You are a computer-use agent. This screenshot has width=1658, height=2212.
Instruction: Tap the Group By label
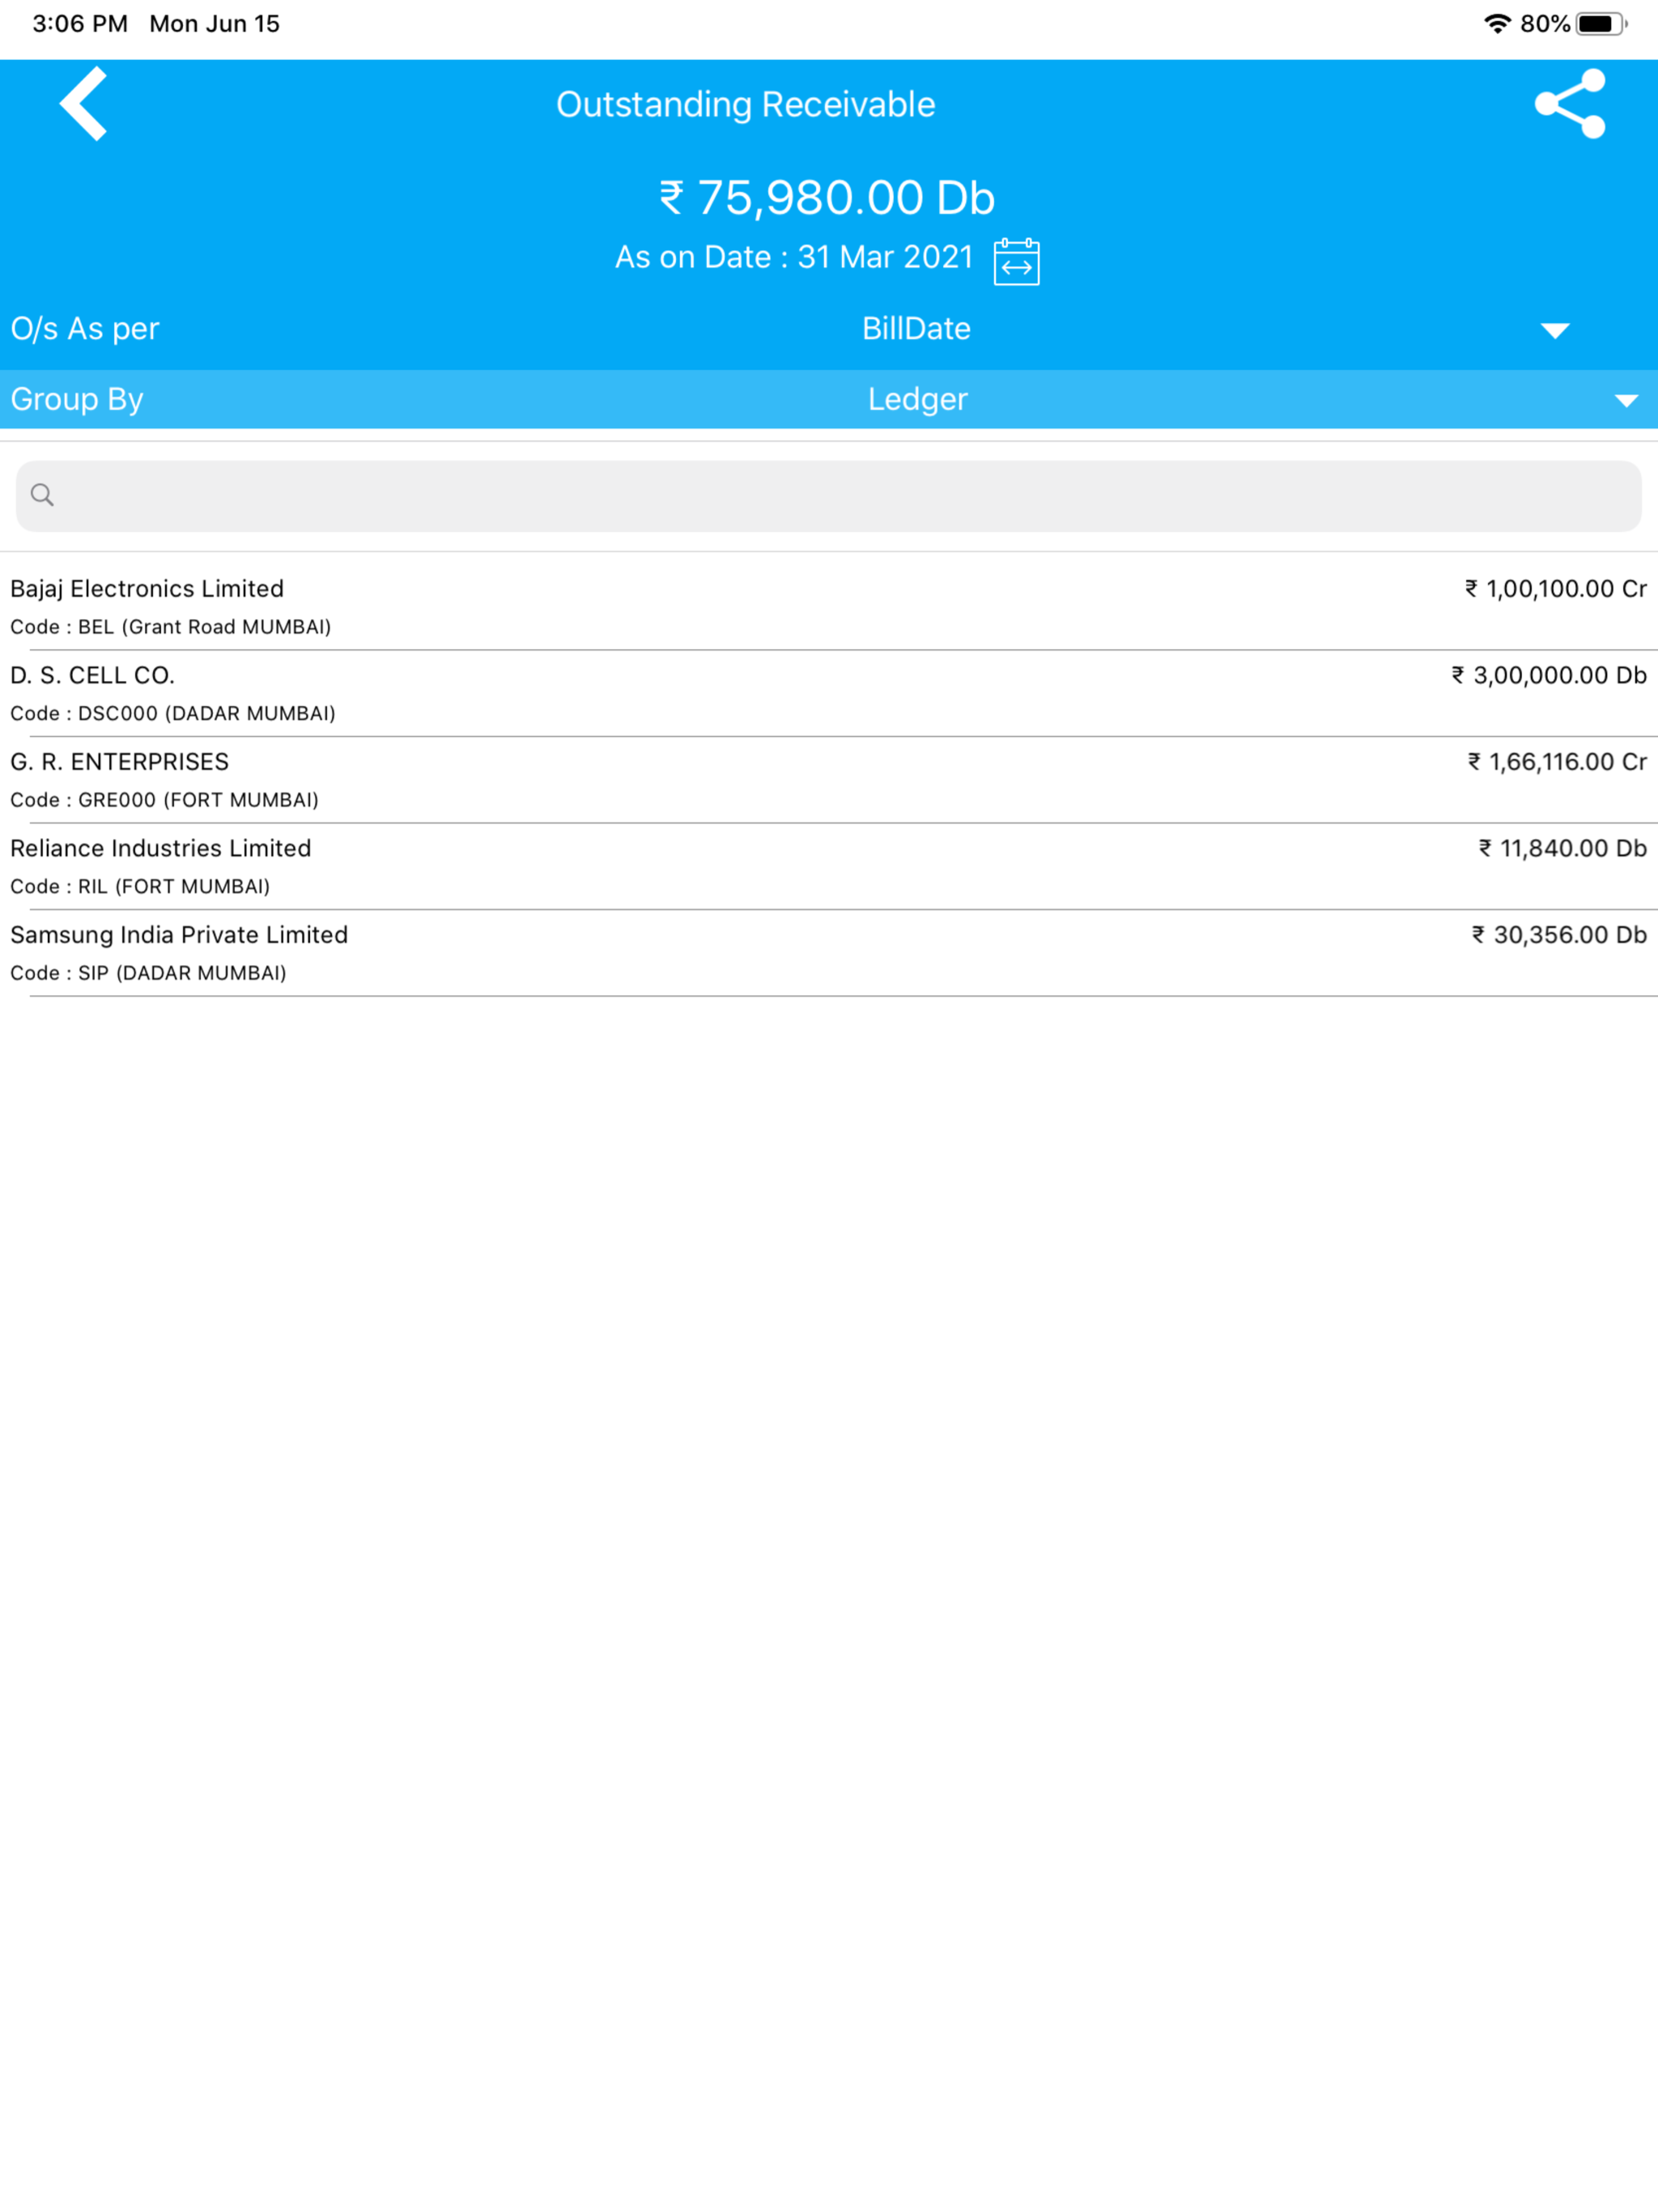pyautogui.click(x=77, y=400)
